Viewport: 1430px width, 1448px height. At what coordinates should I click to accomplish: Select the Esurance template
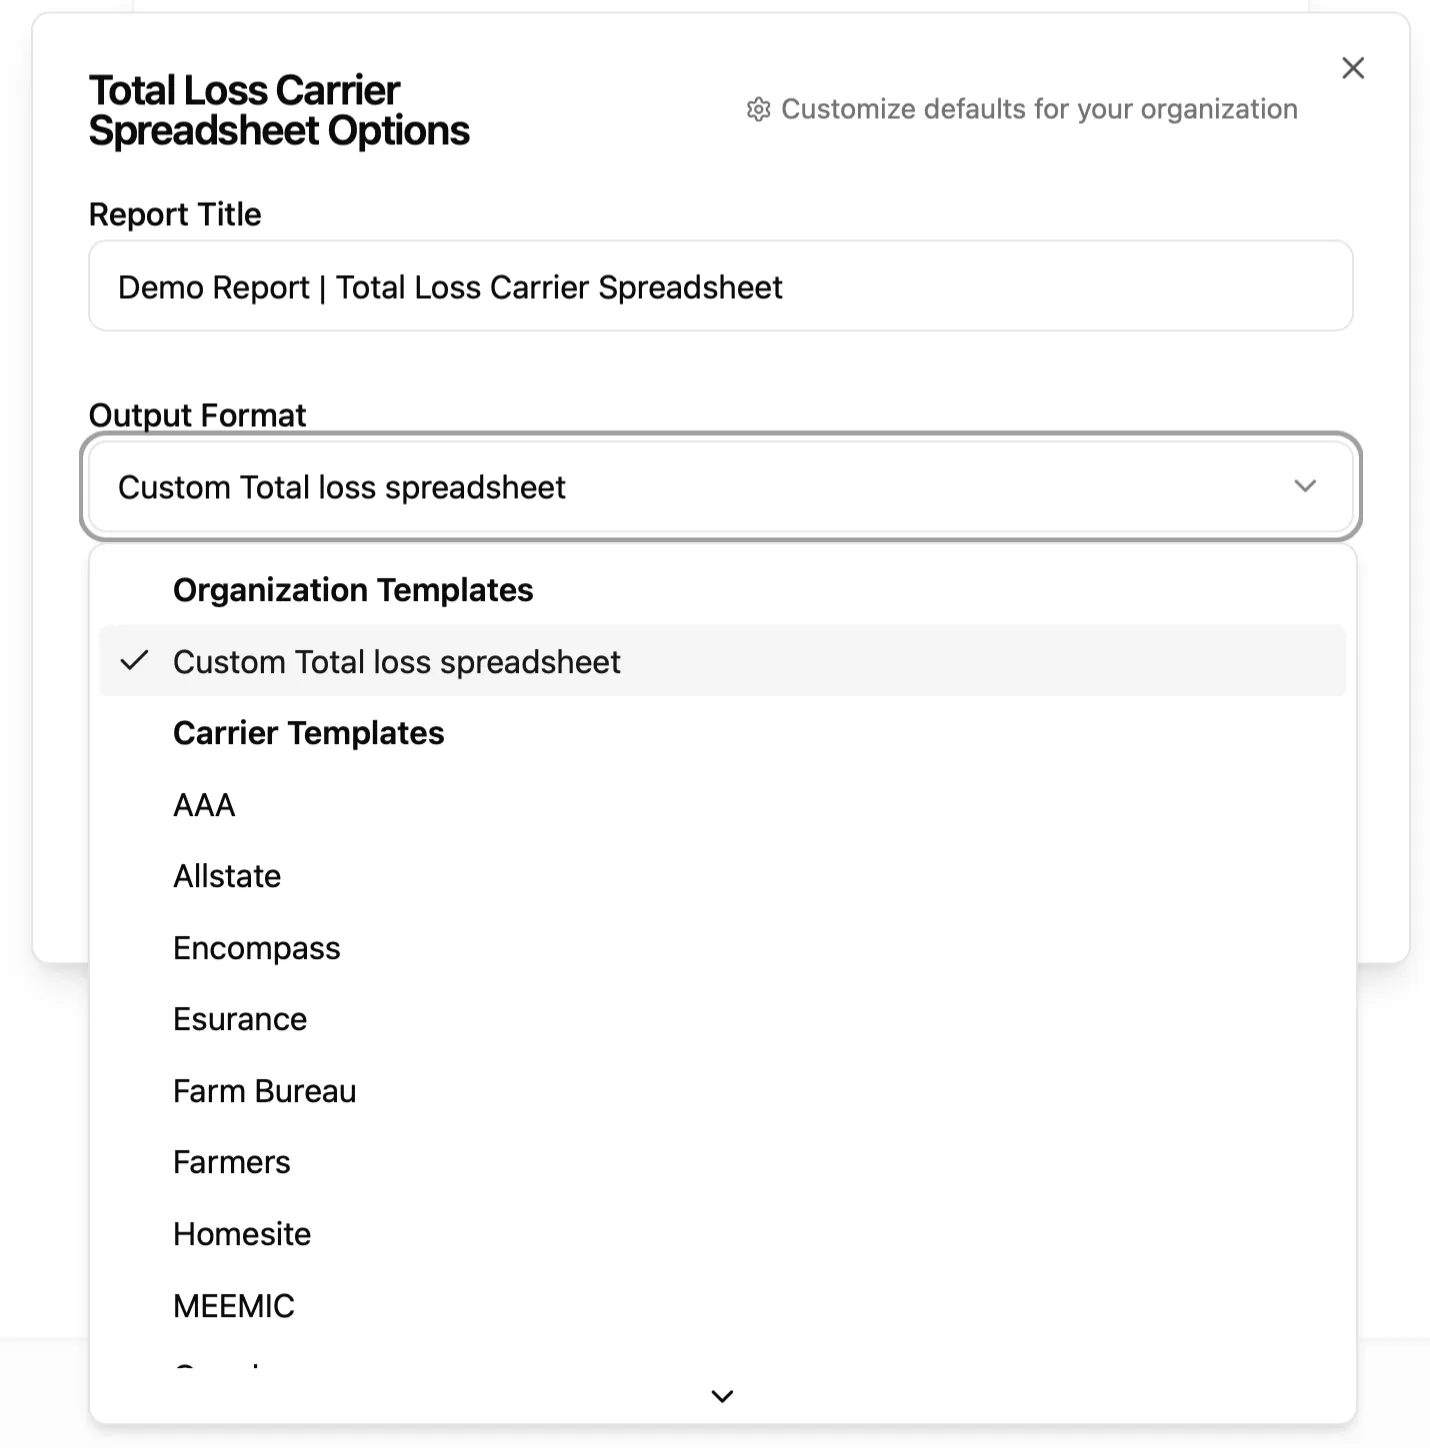[722, 1019]
